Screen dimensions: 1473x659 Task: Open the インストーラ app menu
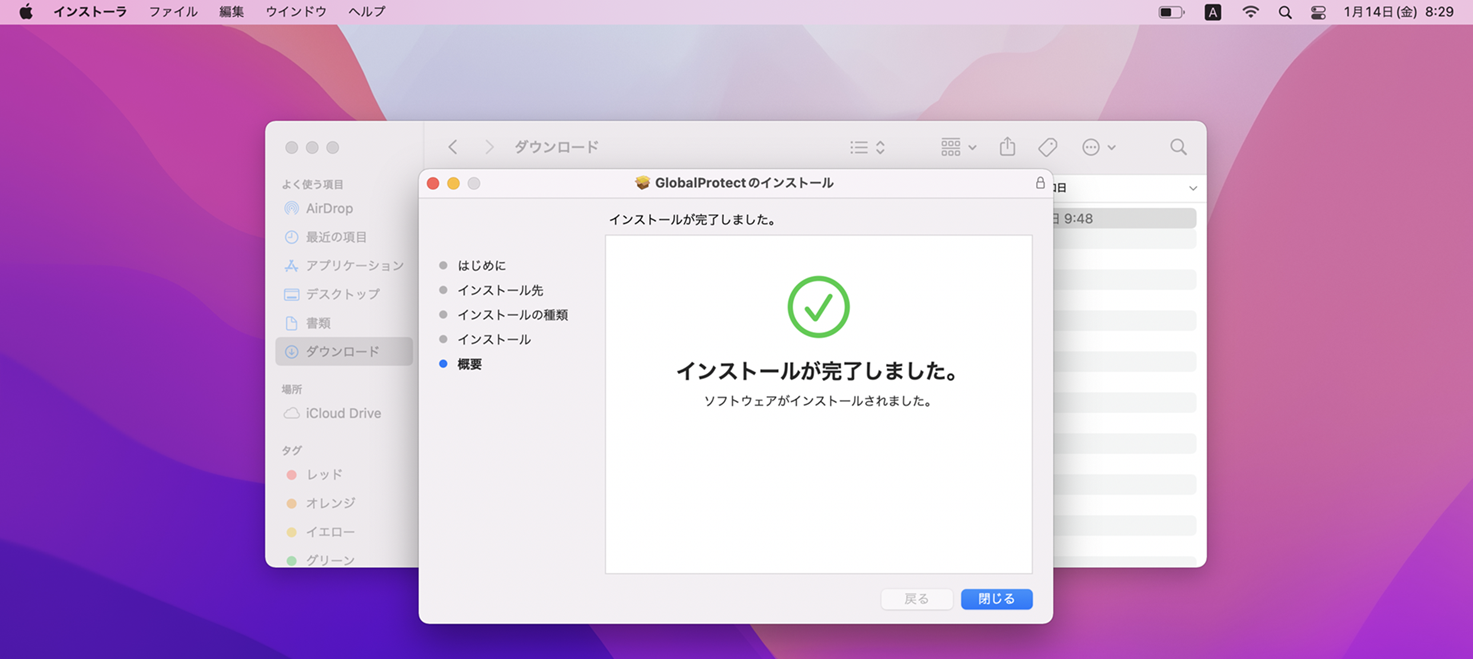(90, 12)
